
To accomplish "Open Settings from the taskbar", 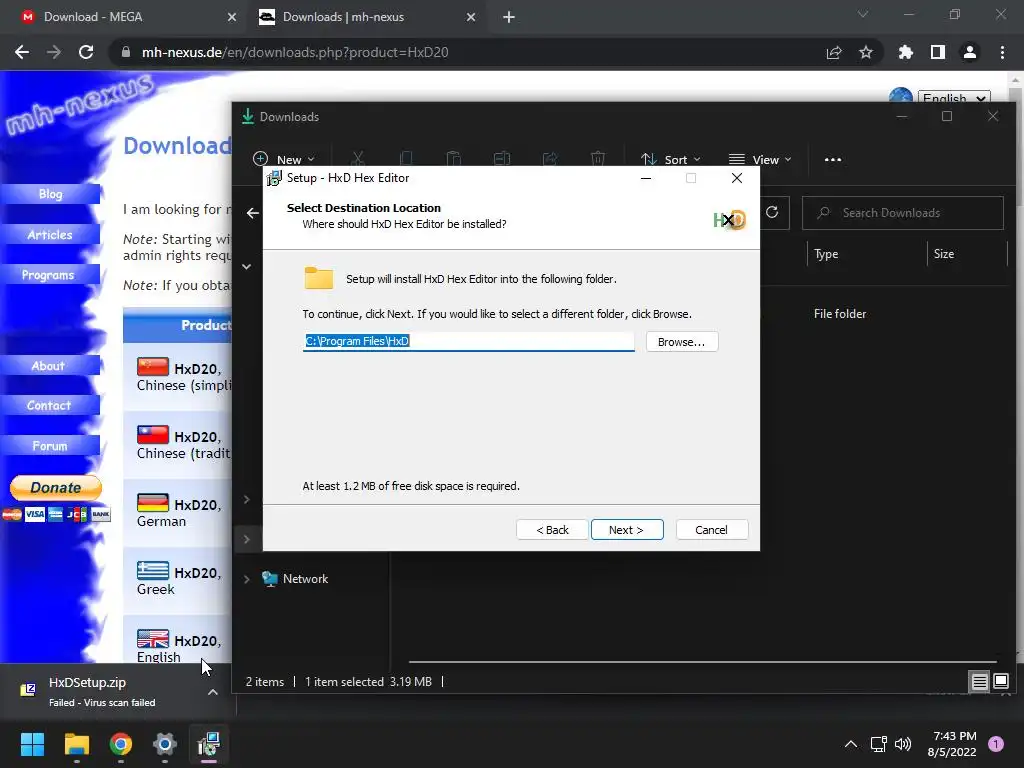I will pos(165,744).
